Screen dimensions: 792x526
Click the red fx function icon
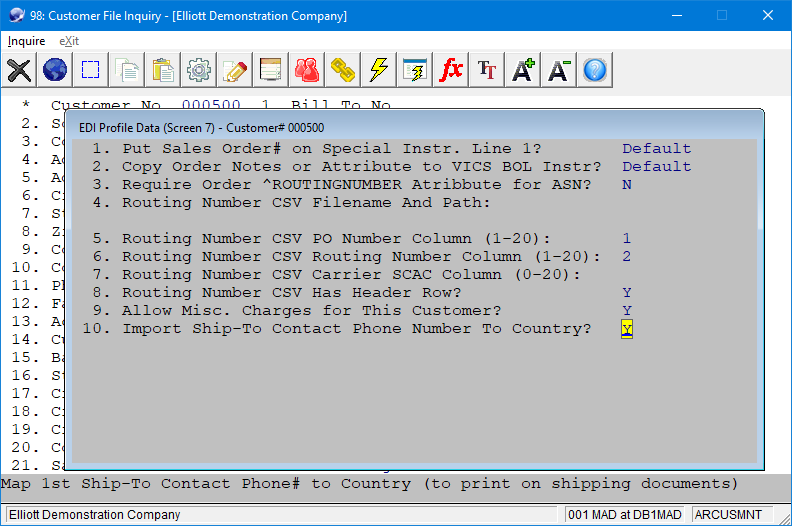point(451,70)
